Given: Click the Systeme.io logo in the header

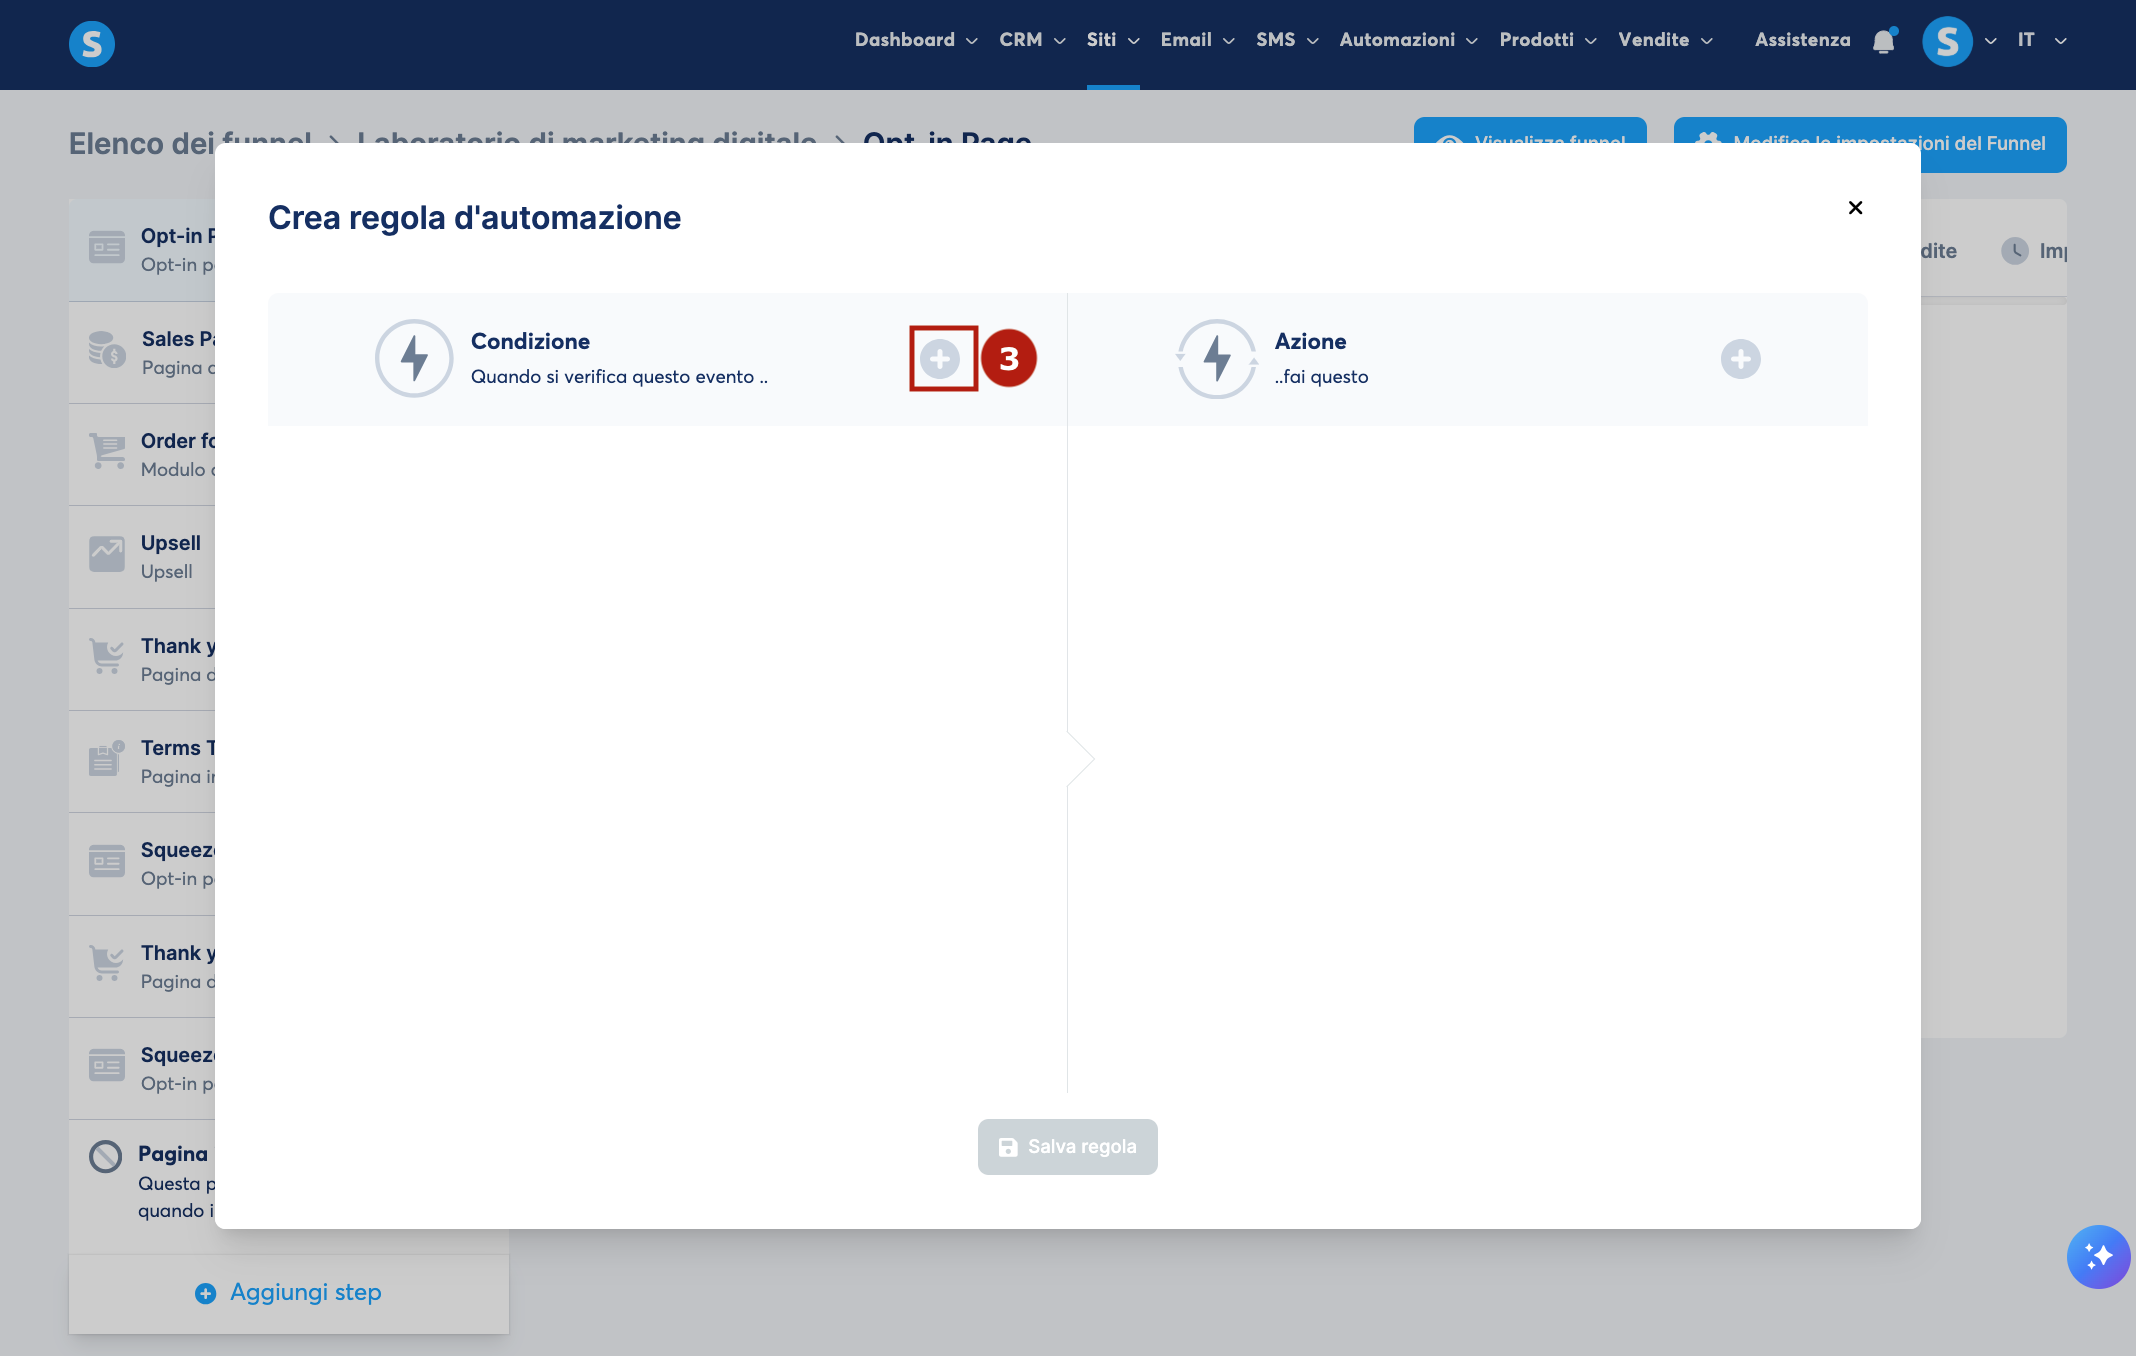Looking at the screenshot, I should 92,44.
